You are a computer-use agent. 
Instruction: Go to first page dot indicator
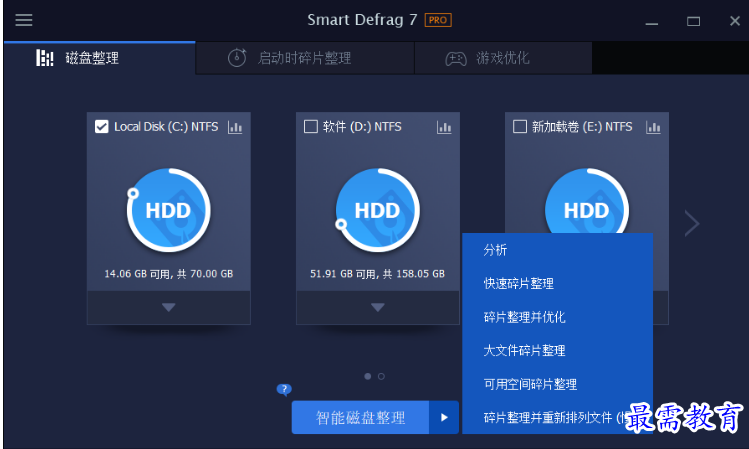pos(367,376)
